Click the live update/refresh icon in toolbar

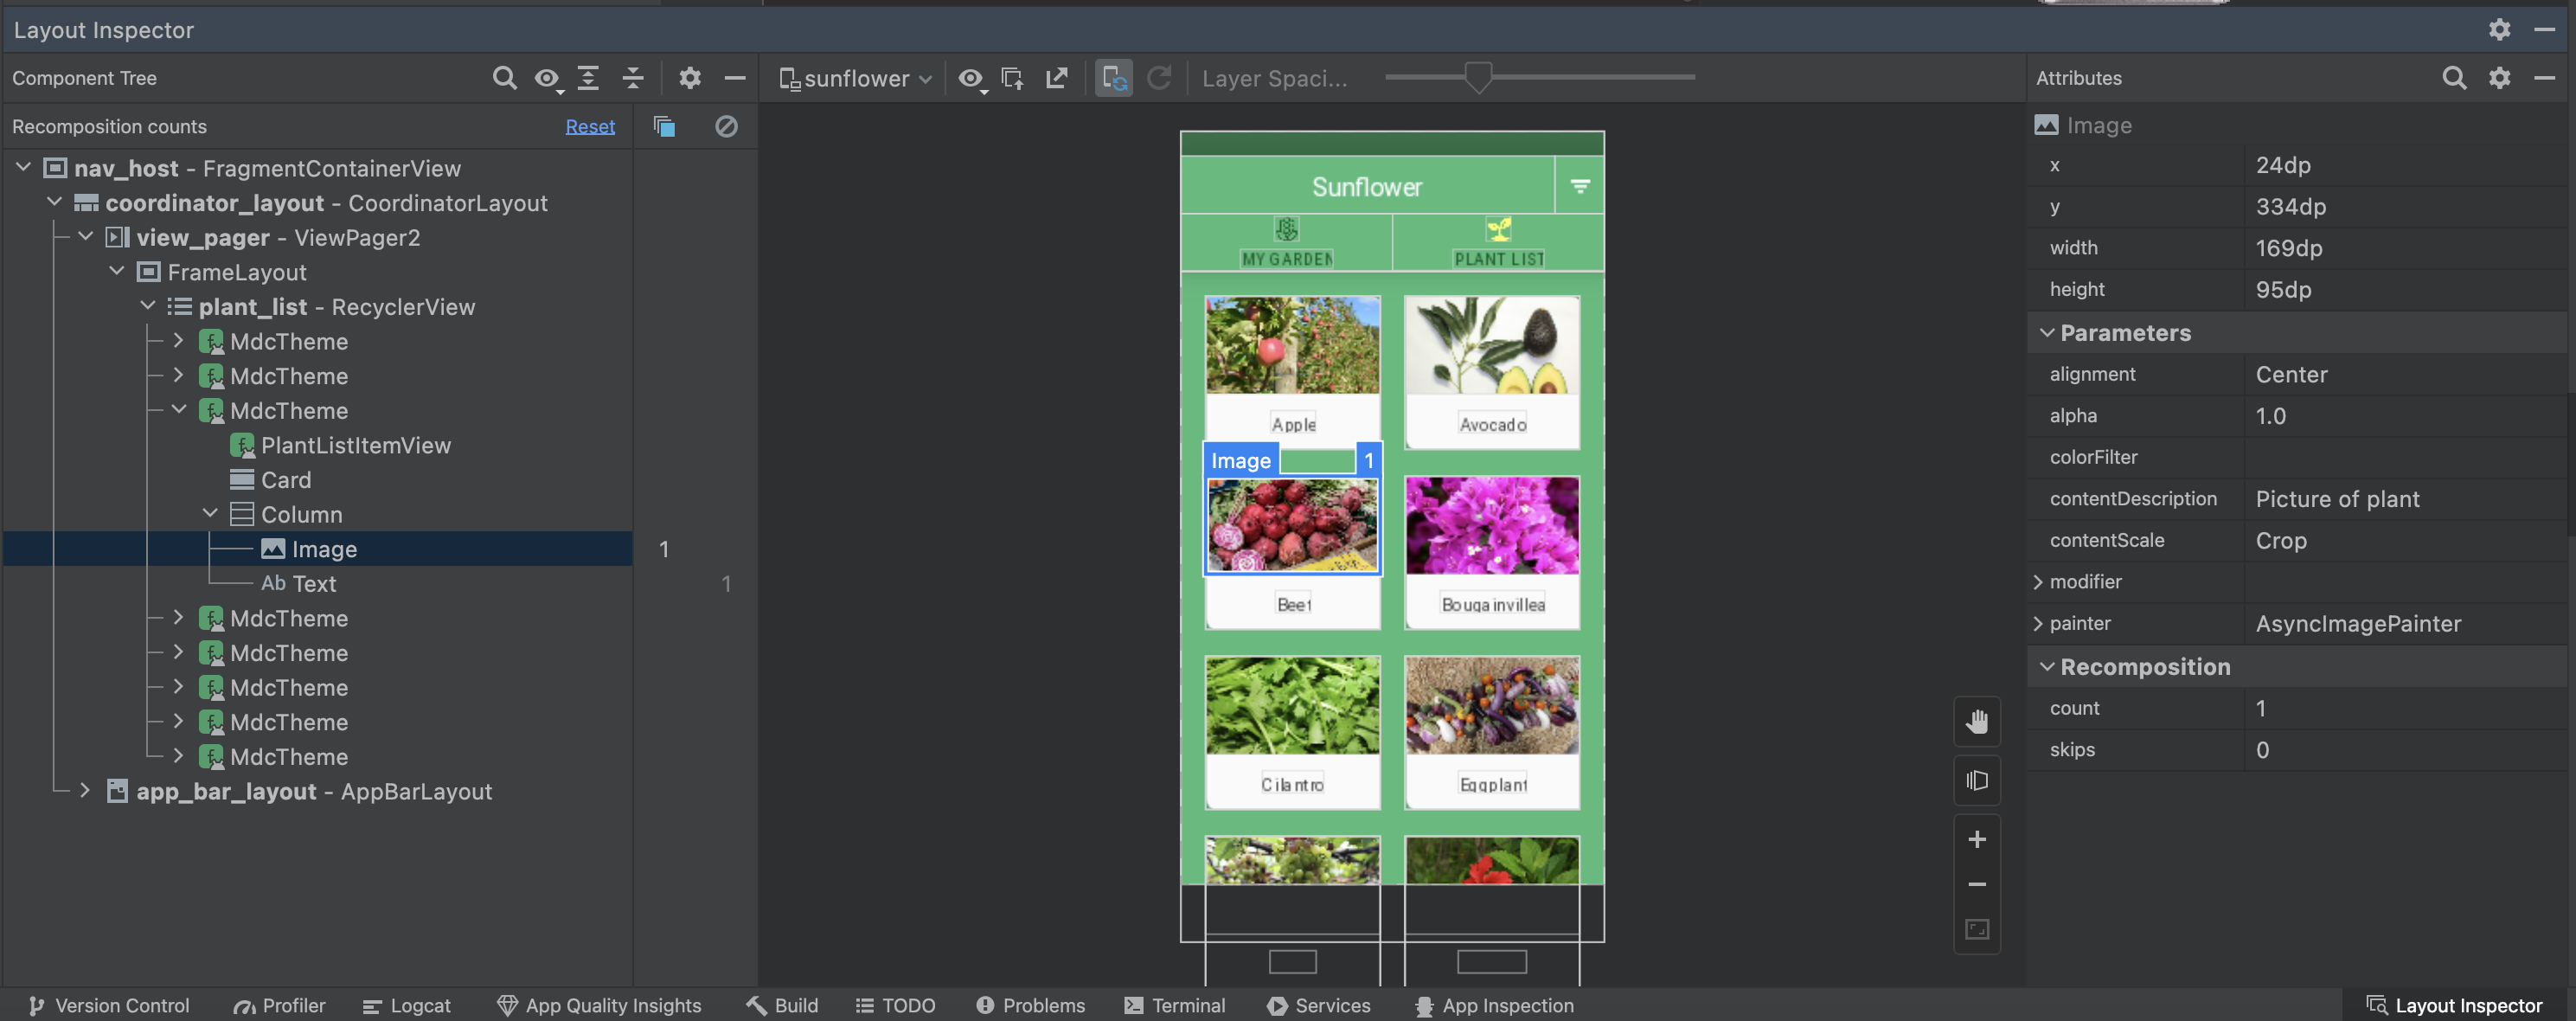tap(1116, 77)
